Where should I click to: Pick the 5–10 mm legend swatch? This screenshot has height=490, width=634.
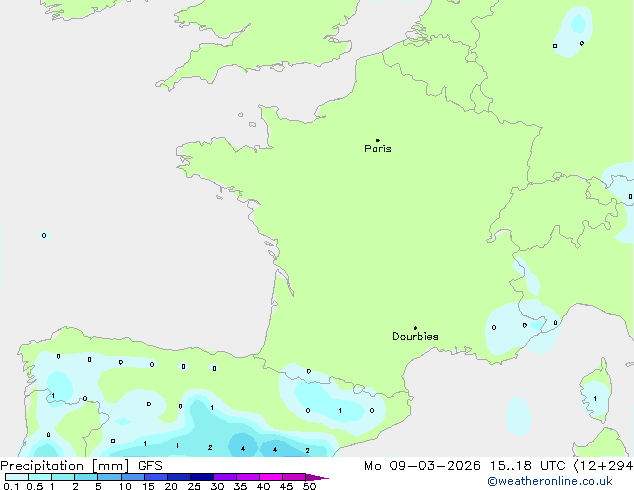[x=110, y=477]
